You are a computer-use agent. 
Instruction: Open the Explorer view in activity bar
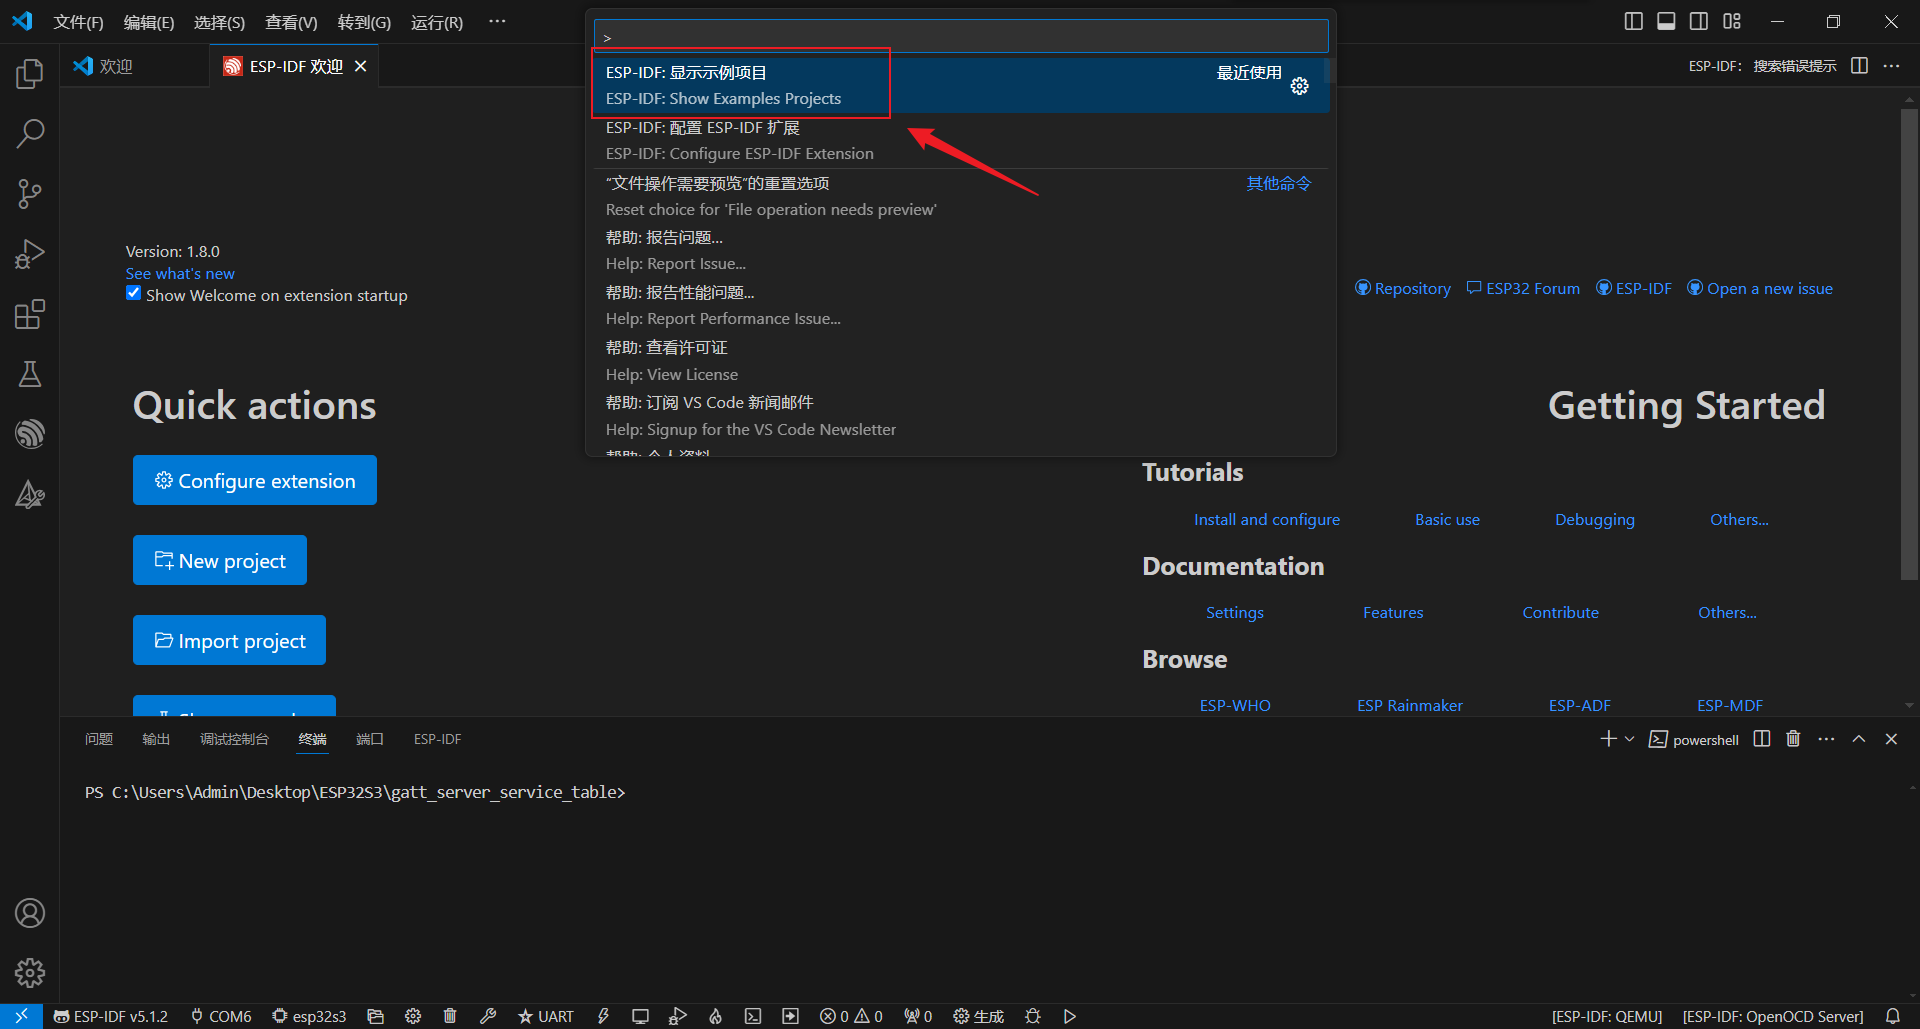pos(30,73)
